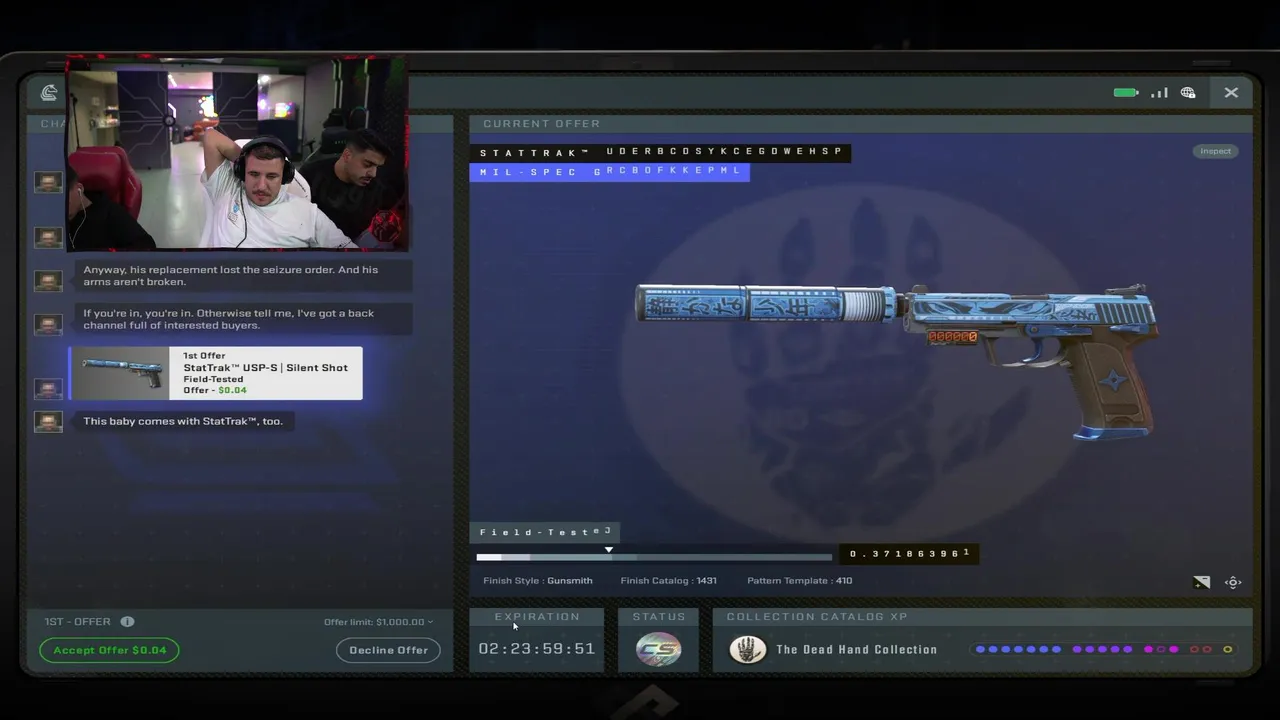Image resolution: width=1280 pixels, height=720 pixels.
Task: Click the info icon beside 1ST - OFFER
Action: tap(127, 622)
